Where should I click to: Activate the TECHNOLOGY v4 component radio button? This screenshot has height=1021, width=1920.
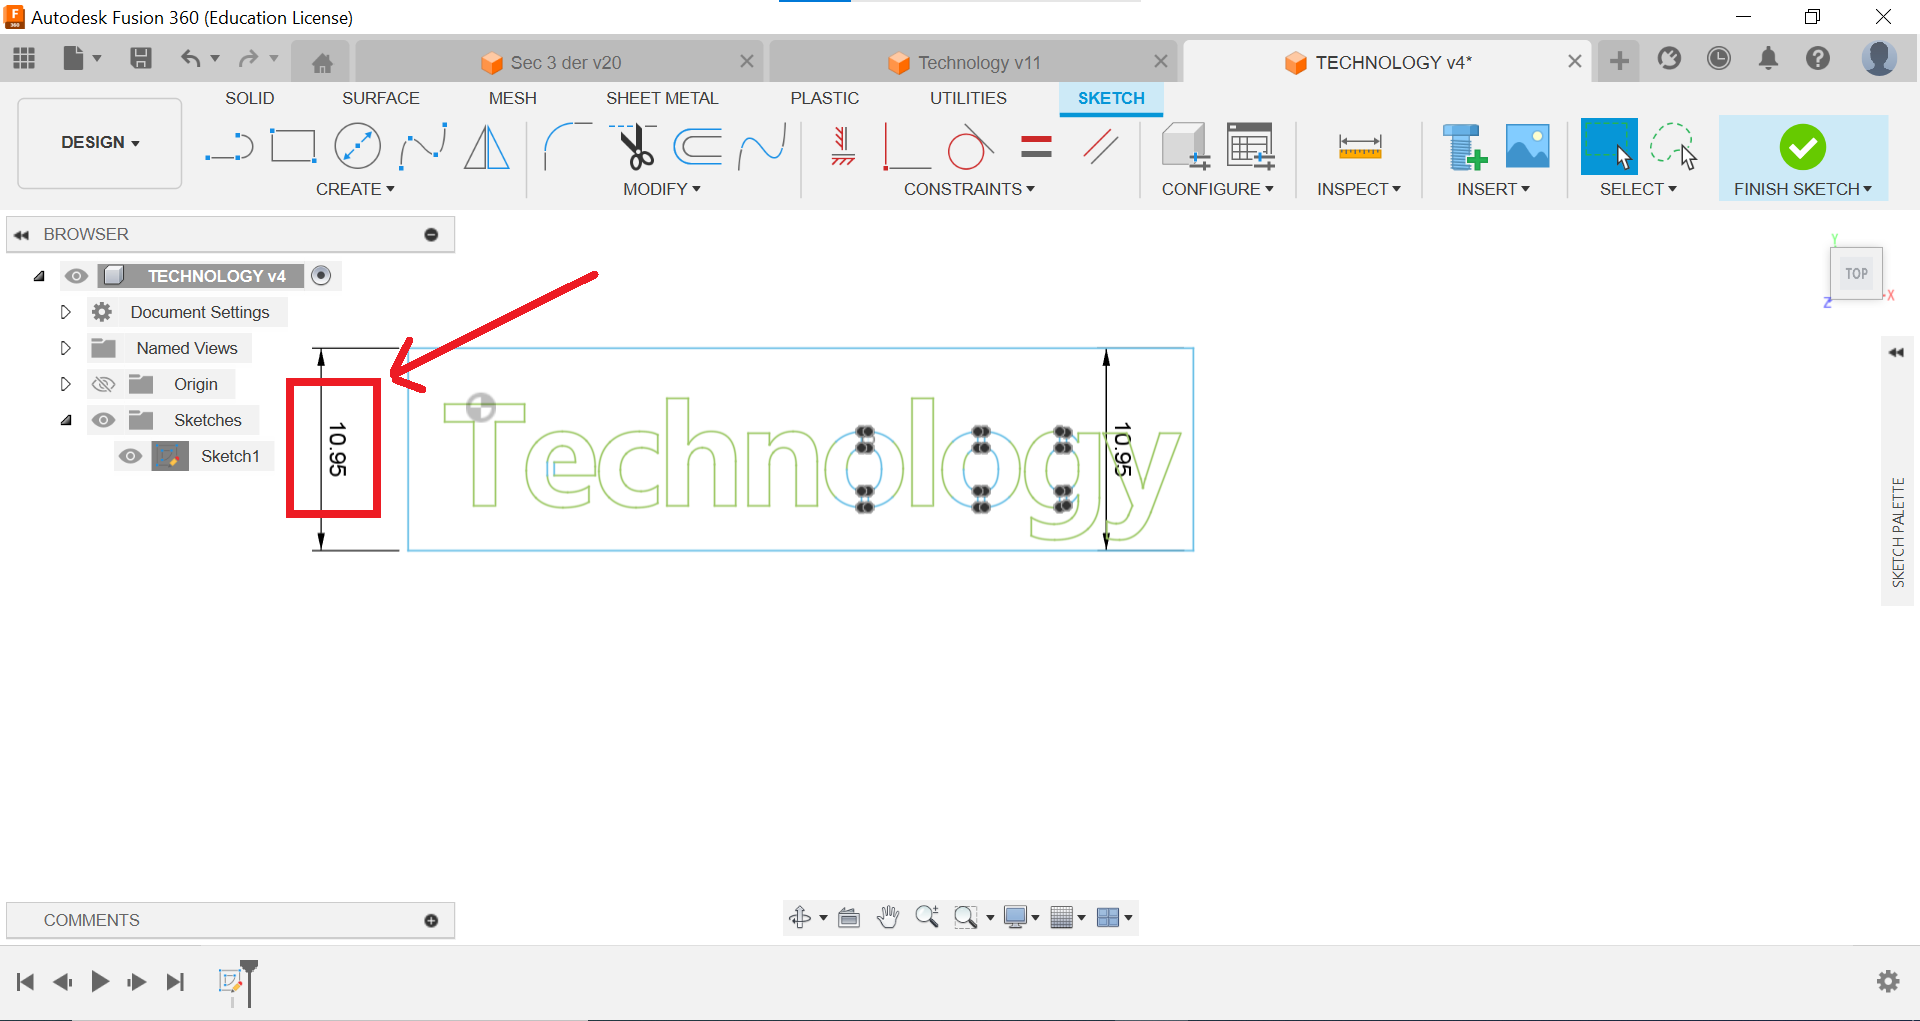point(321,275)
